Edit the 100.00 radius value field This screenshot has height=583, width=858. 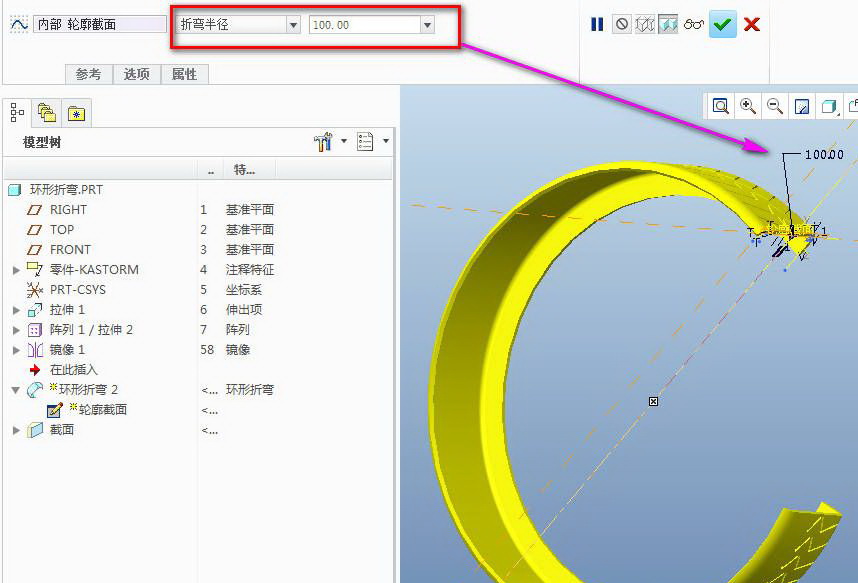coord(365,25)
